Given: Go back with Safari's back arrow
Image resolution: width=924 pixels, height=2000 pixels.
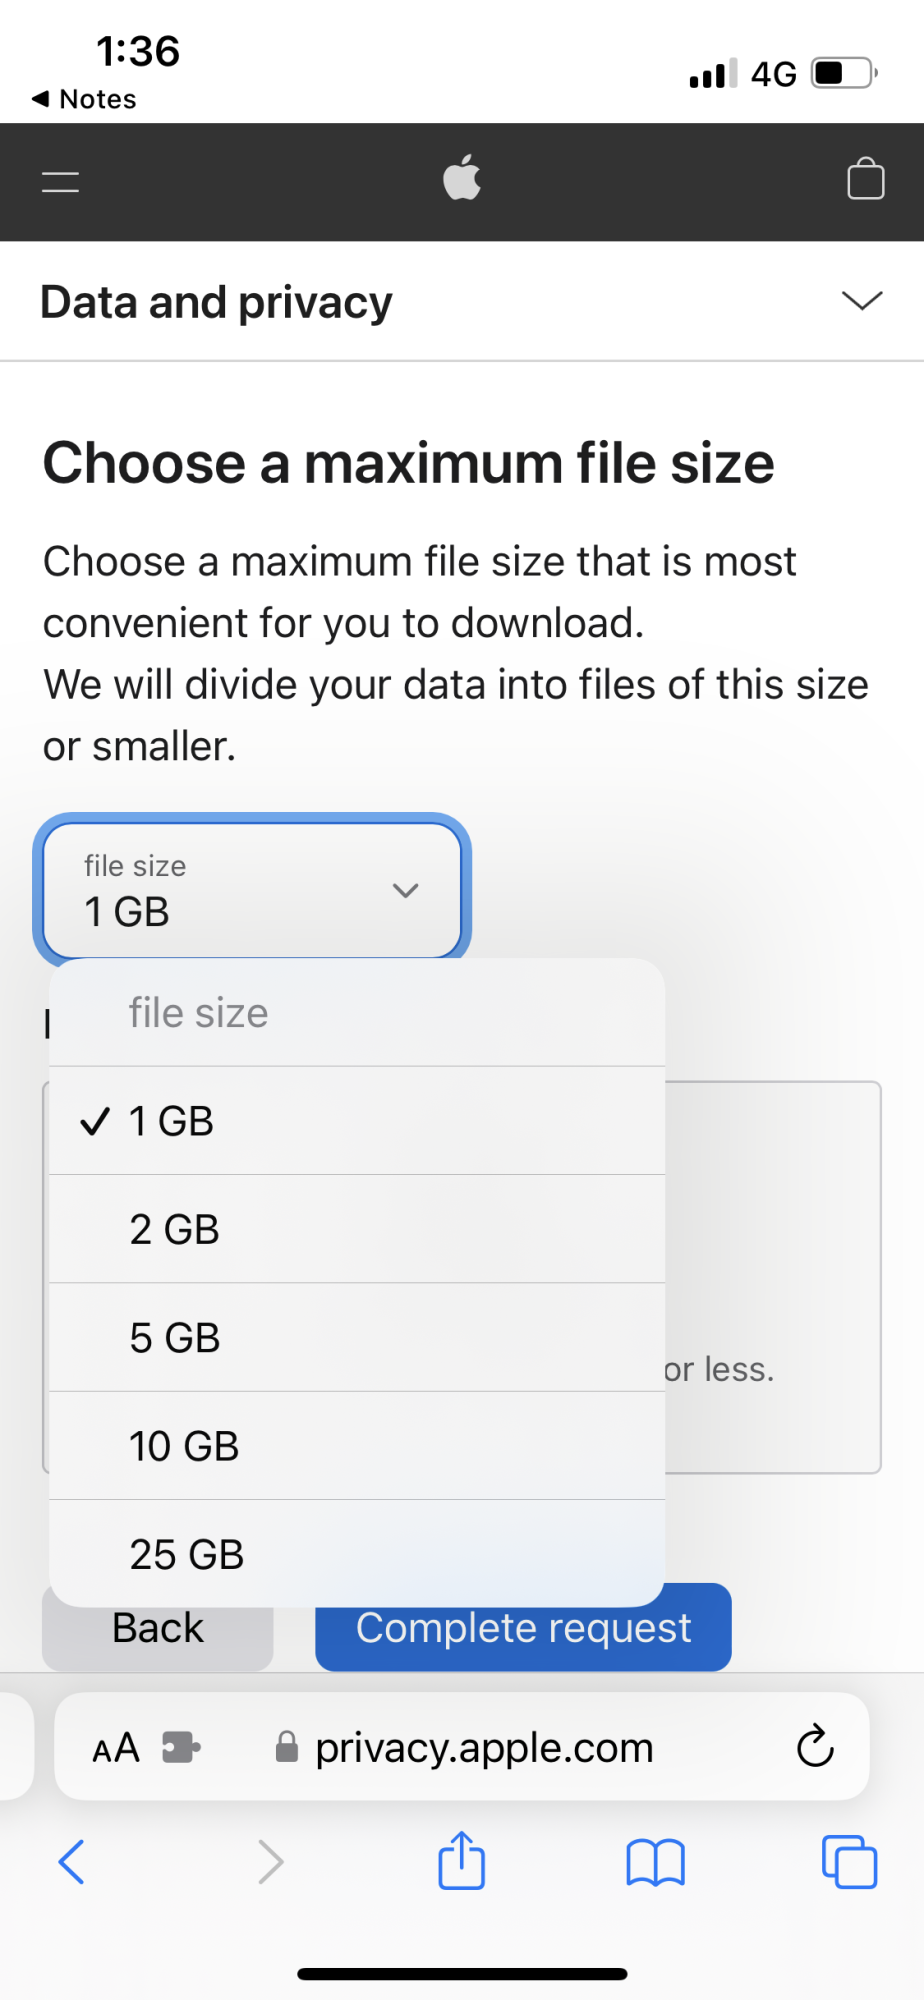Looking at the screenshot, I should tap(72, 1862).
